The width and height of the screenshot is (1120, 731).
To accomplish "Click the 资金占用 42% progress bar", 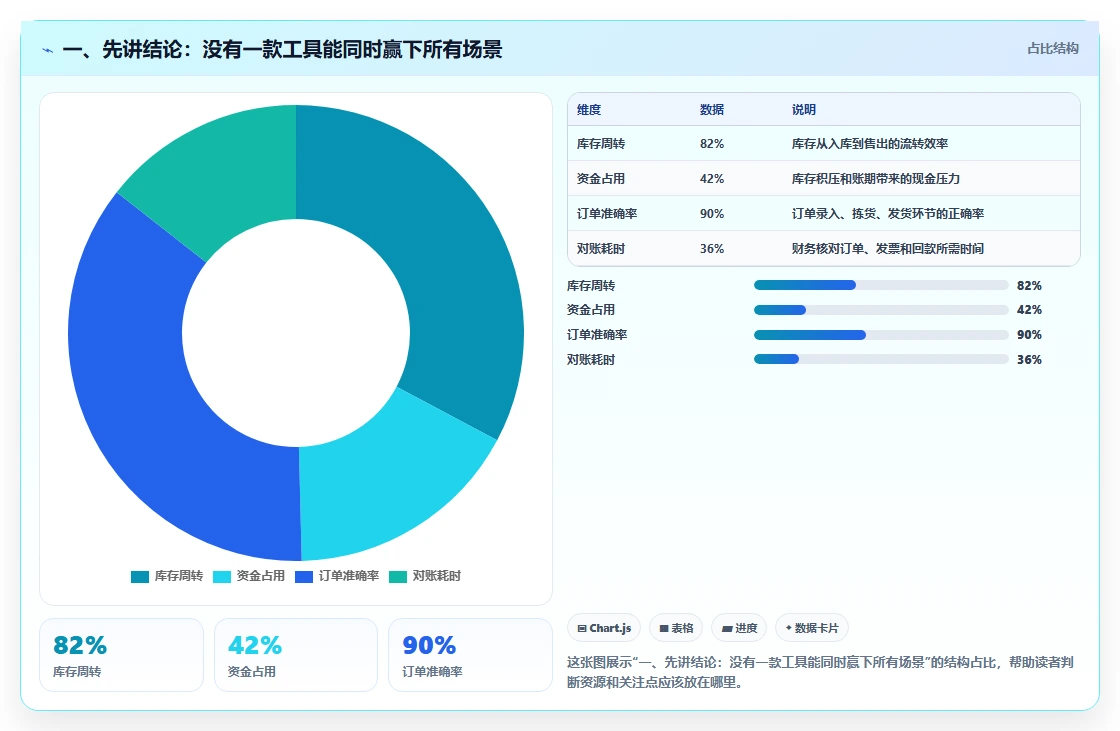I will click(881, 310).
